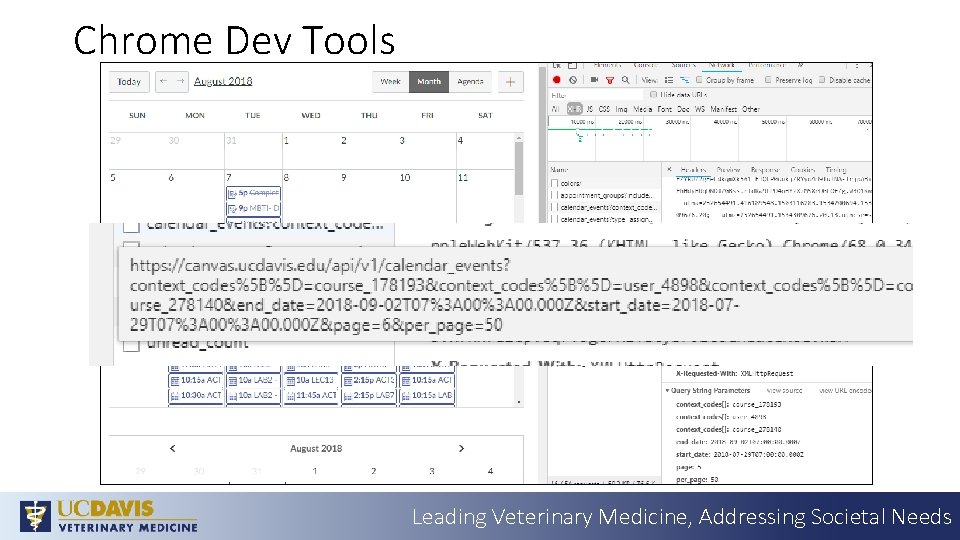Screen dimensions: 960x540
Task: Clear the network log with the clear icon
Action: click(x=573, y=80)
